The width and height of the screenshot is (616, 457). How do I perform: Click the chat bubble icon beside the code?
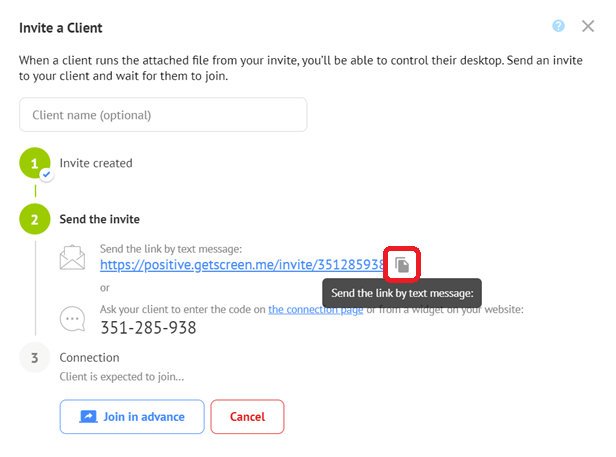point(72,318)
